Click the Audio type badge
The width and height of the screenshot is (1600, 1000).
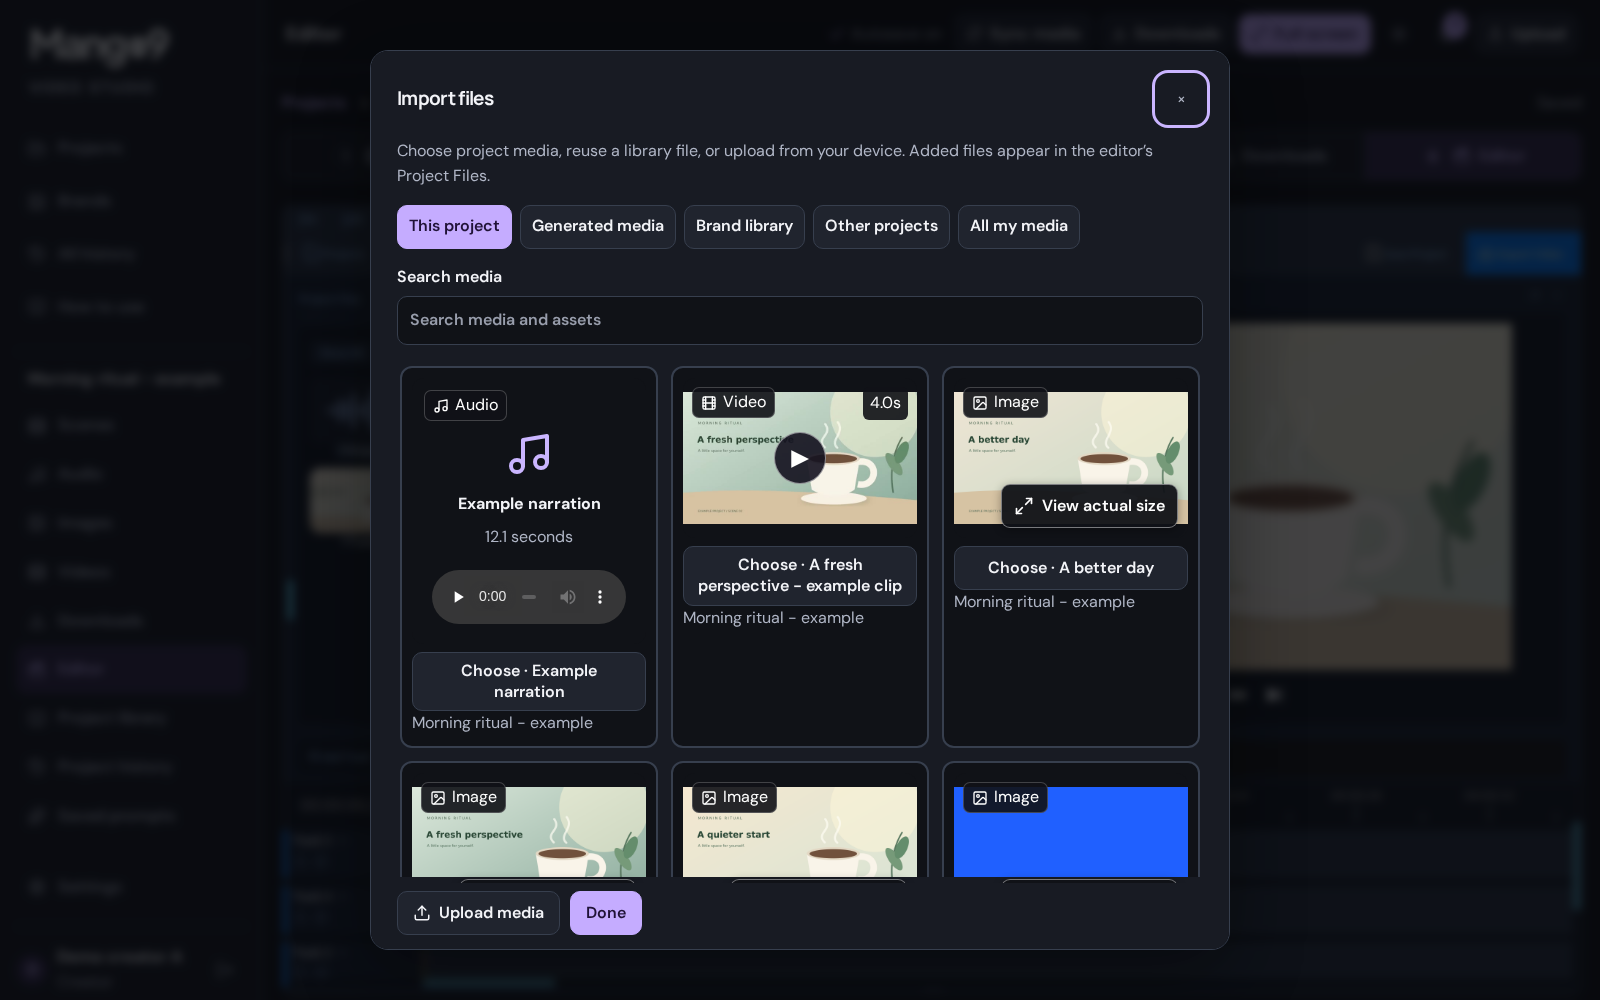coord(466,405)
